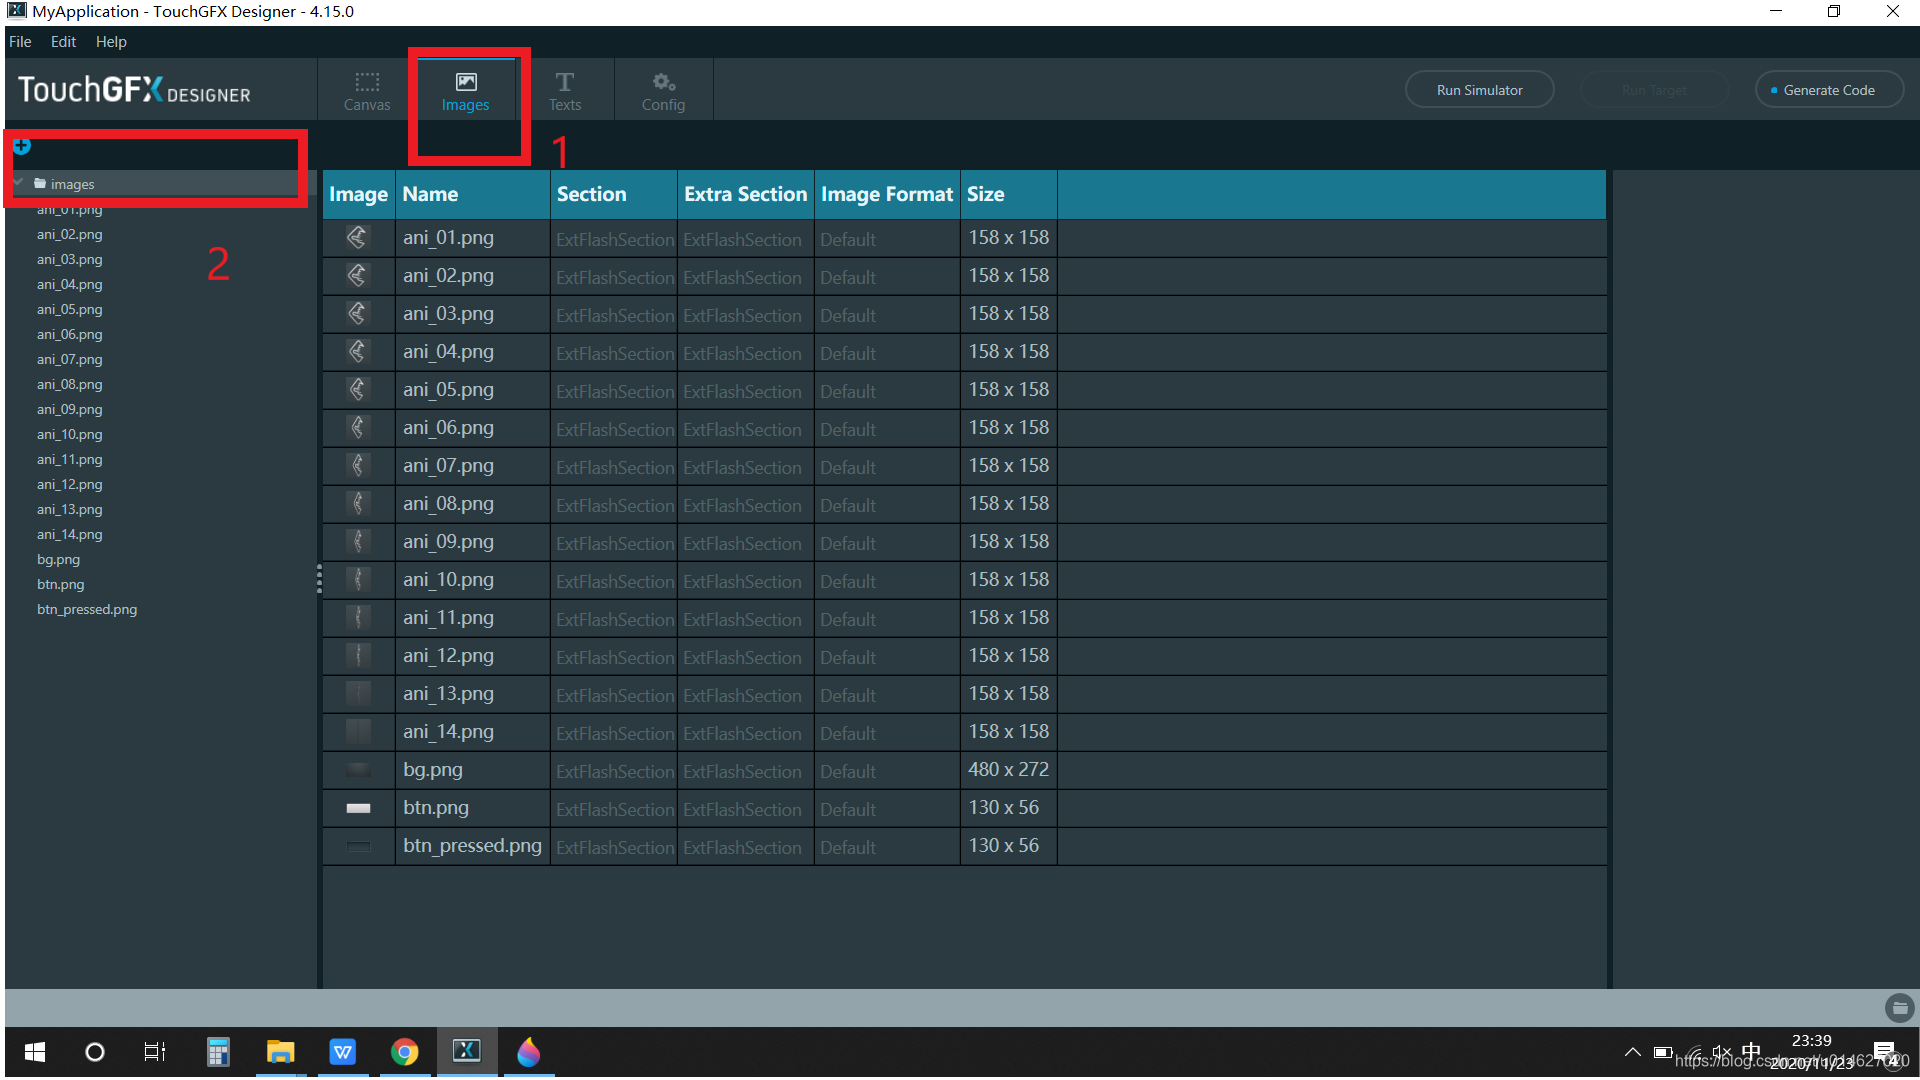The height and width of the screenshot is (1080, 1920).
Task: Click the folder icon at bottom right
Action: click(1898, 1008)
